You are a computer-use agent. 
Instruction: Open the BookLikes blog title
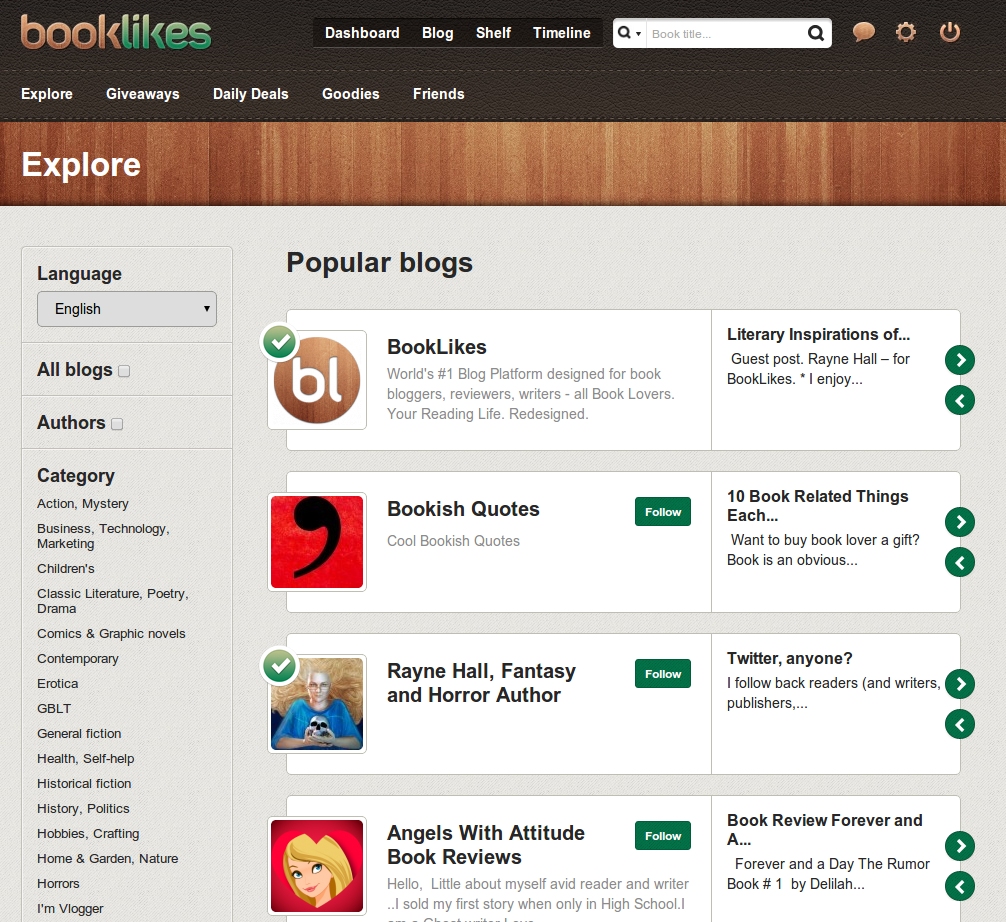click(437, 347)
